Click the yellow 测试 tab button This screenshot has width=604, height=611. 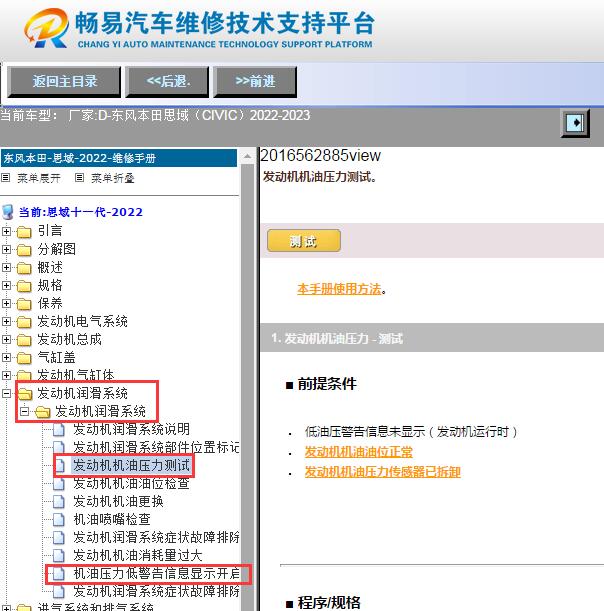pyautogui.click(x=304, y=241)
